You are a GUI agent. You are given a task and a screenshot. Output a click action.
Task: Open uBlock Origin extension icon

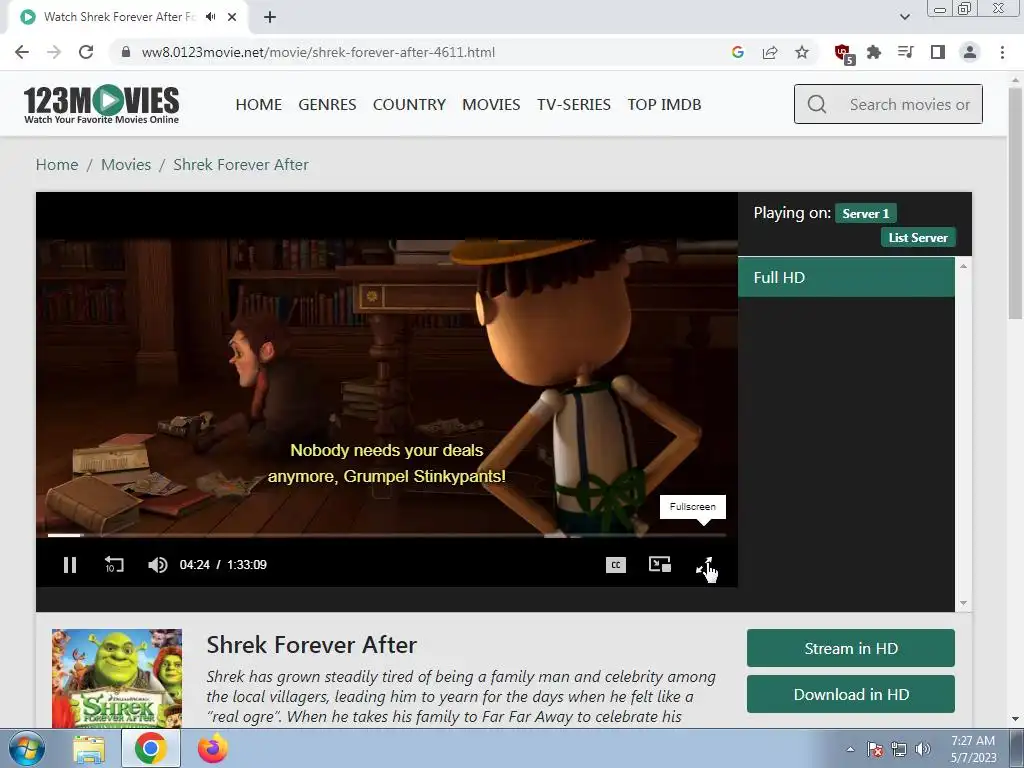(x=844, y=54)
